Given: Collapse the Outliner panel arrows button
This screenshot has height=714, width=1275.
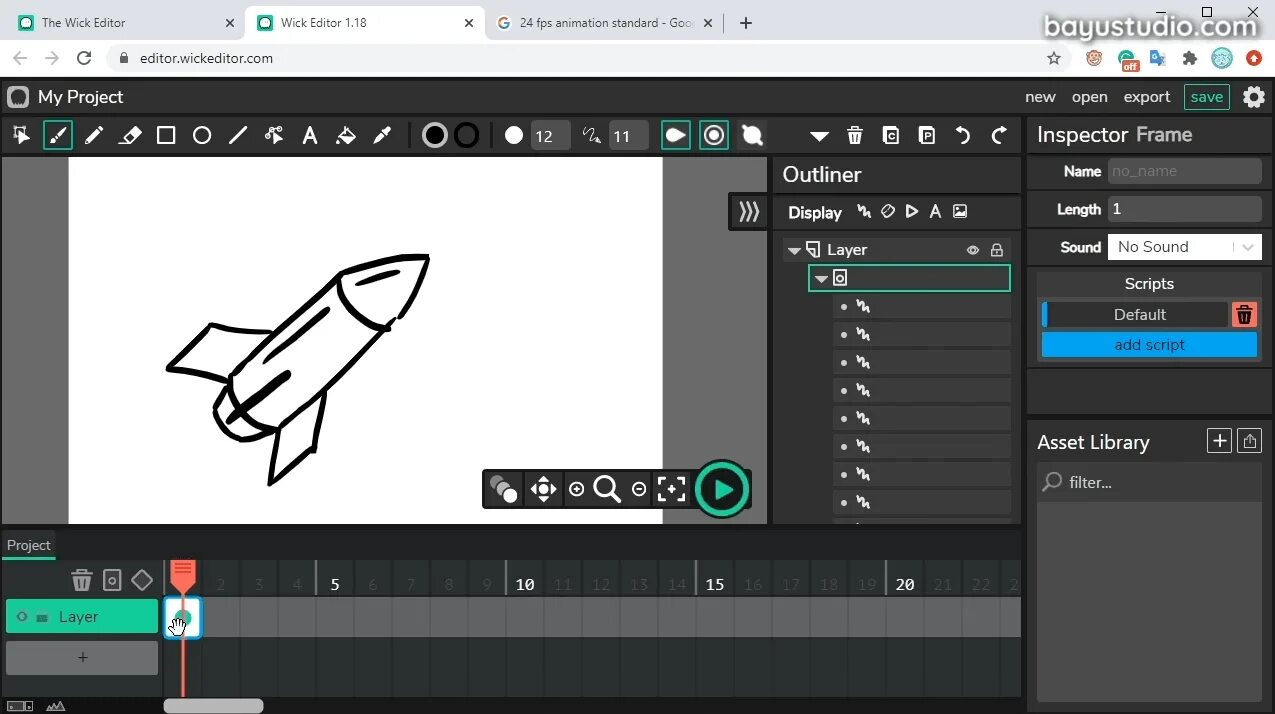Looking at the screenshot, I should pyautogui.click(x=749, y=212).
